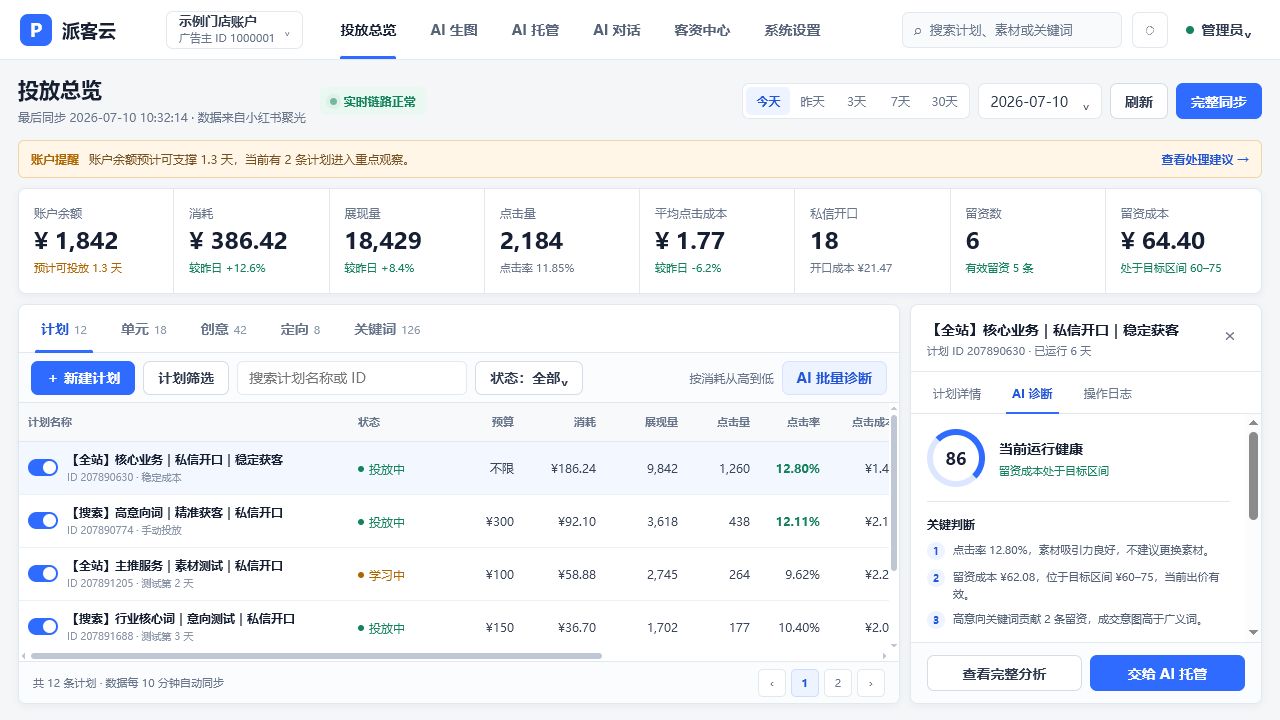Open the 状态：全部 status filter
The height and width of the screenshot is (720, 1280).
[x=529, y=378]
